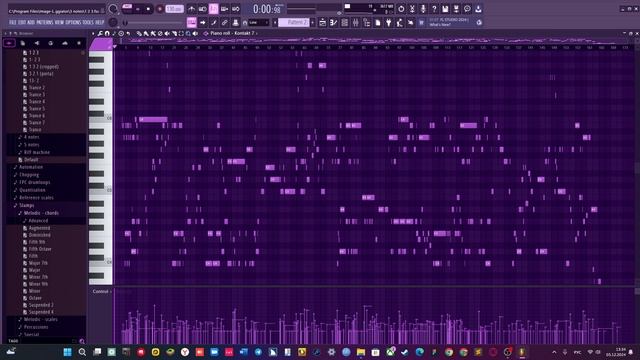This screenshot has height=360, width=640.
Task: Open the Channel rack icon
Action: point(344,22)
